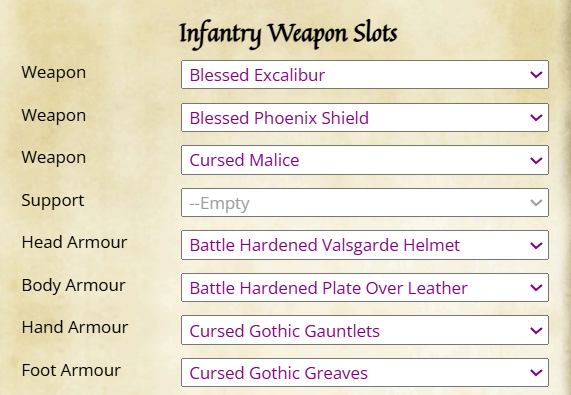Open the Battle Hardened Plate Over Leather dropdown
This screenshot has height=395, width=571.
click(365, 288)
